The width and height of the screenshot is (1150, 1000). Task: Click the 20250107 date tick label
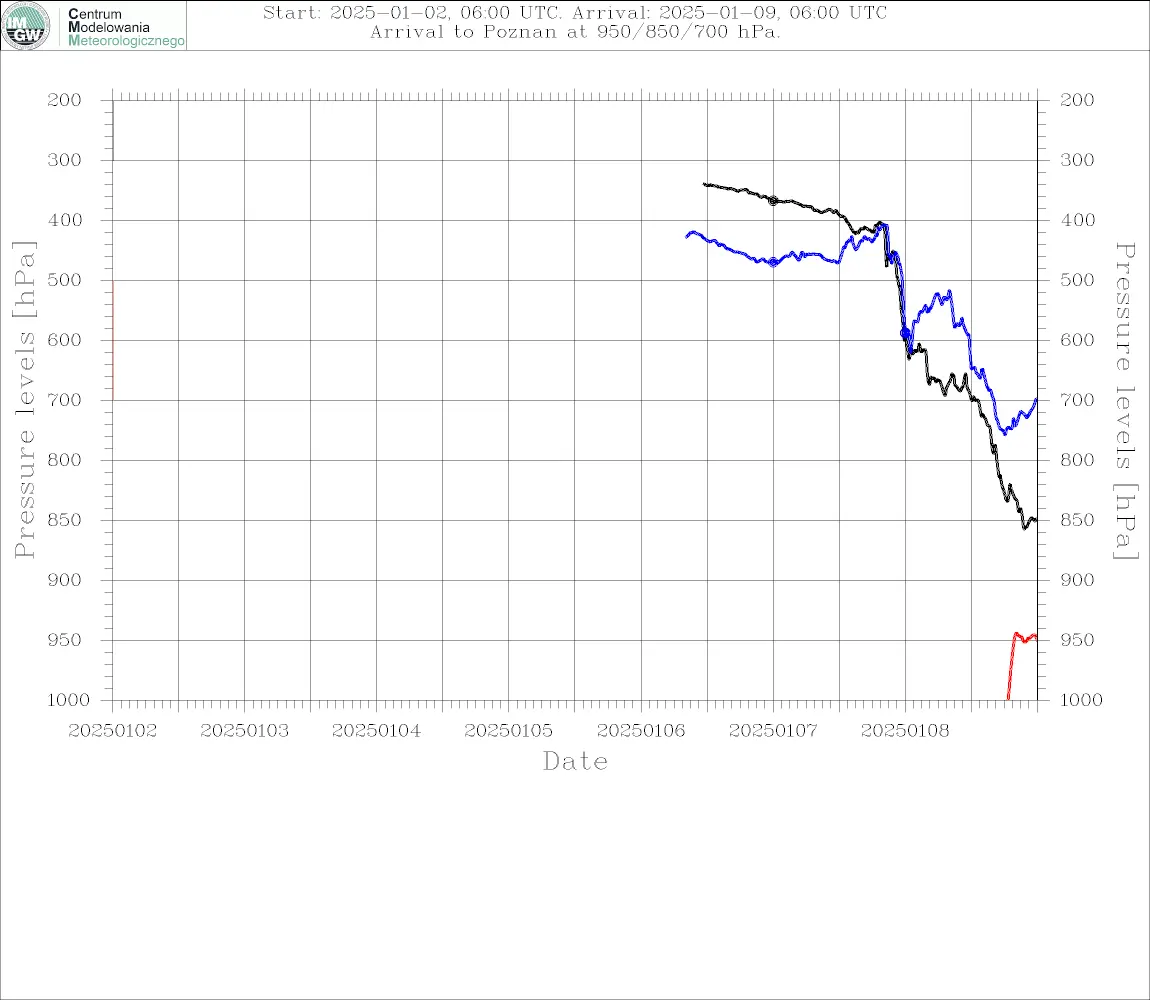point(773,731)
